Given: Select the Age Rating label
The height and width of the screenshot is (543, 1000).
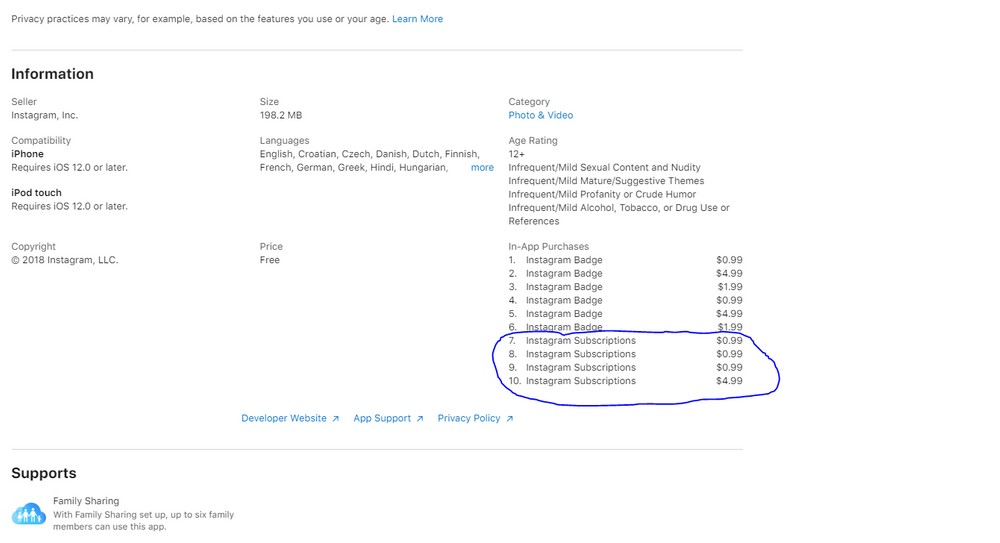Looking at the screenshot, I should tap(533, 141).
